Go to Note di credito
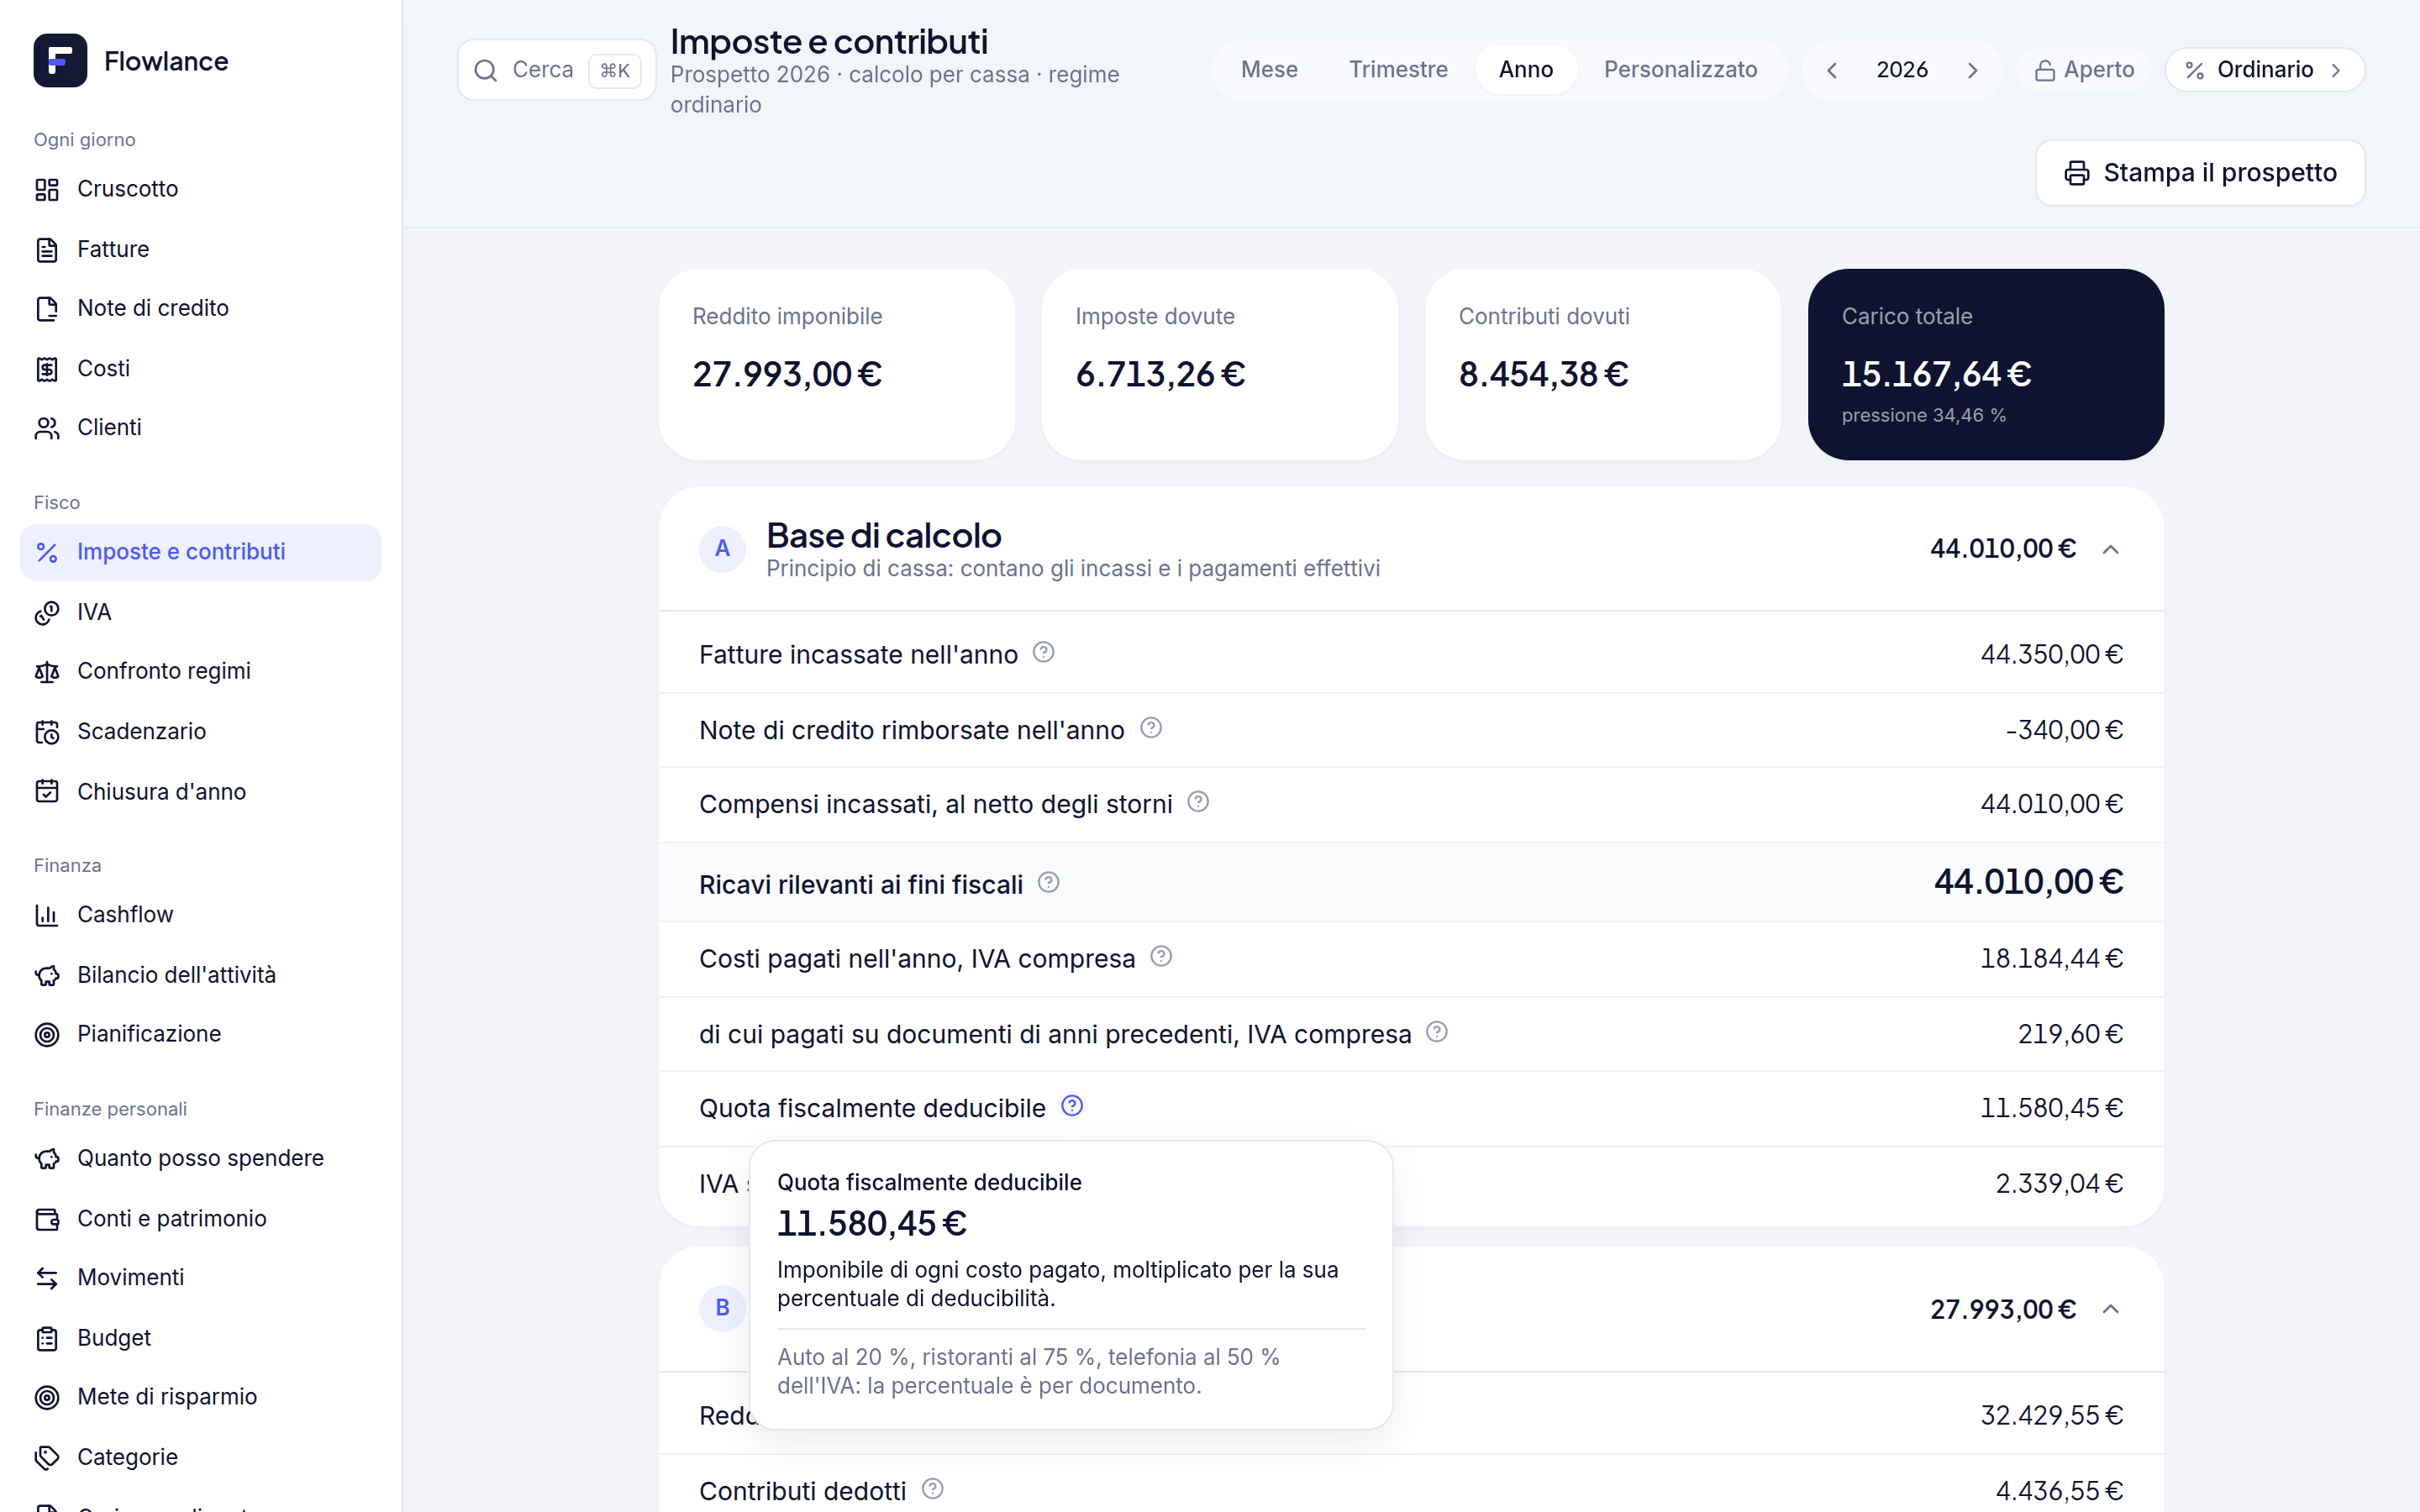The height and width of the screenshot is (1512, 2420). 200,308
